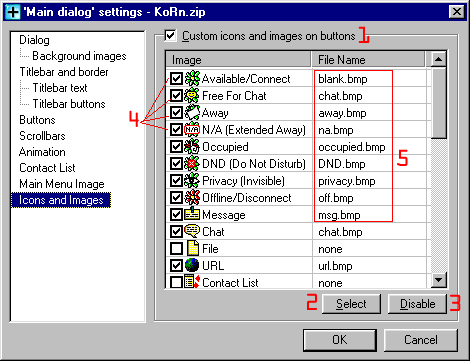Screen dimensions: 470x361
Task: Toggle the DND (Do Not Disturb) checkbox
Action: click(176, 164)
